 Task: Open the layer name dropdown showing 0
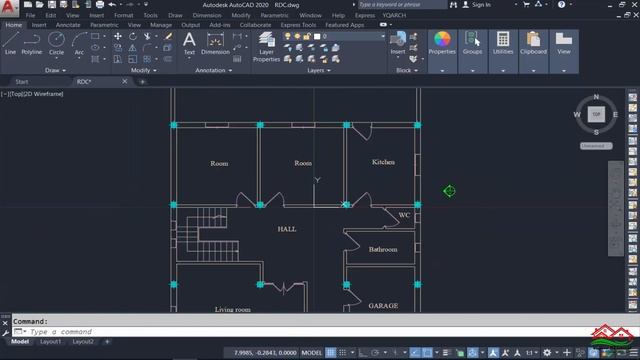(353, 36)
